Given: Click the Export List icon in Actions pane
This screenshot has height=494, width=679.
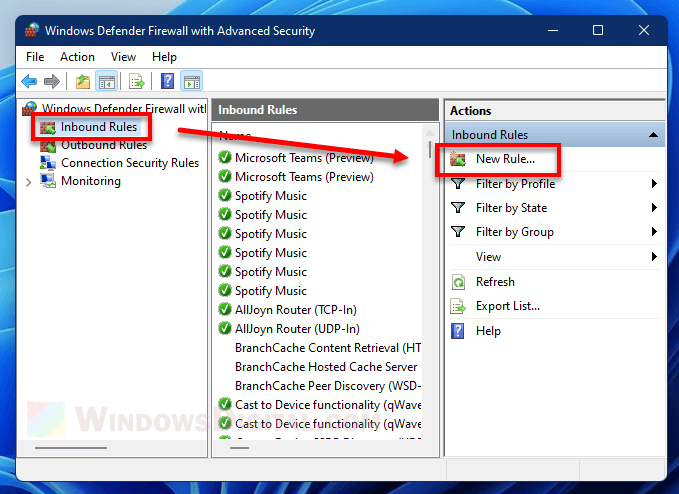Looking at the screenshot, I should [458, 306].
